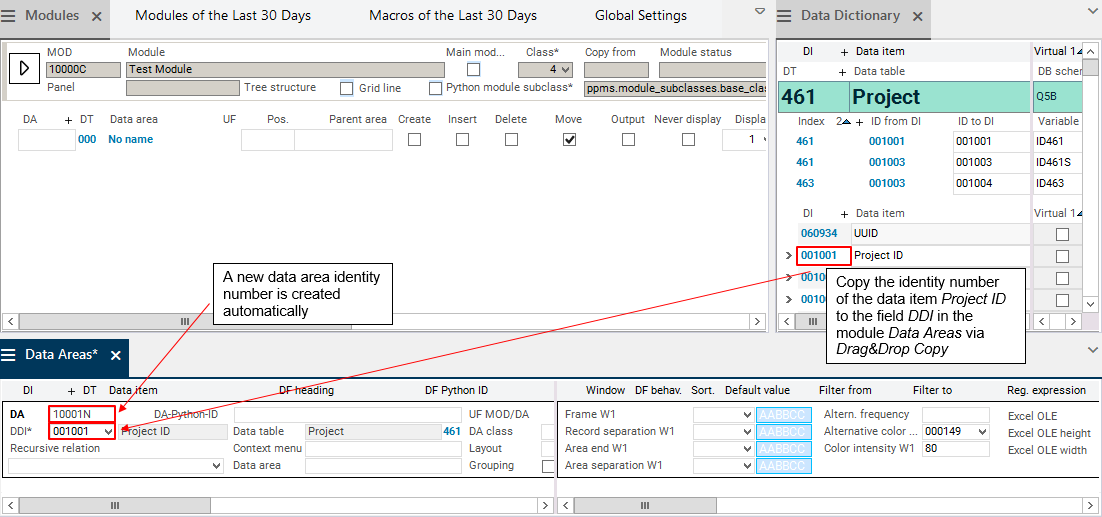Click the sort arrow beside Index column
This screenshot has height=517, width=1102.
click(846, 121)
